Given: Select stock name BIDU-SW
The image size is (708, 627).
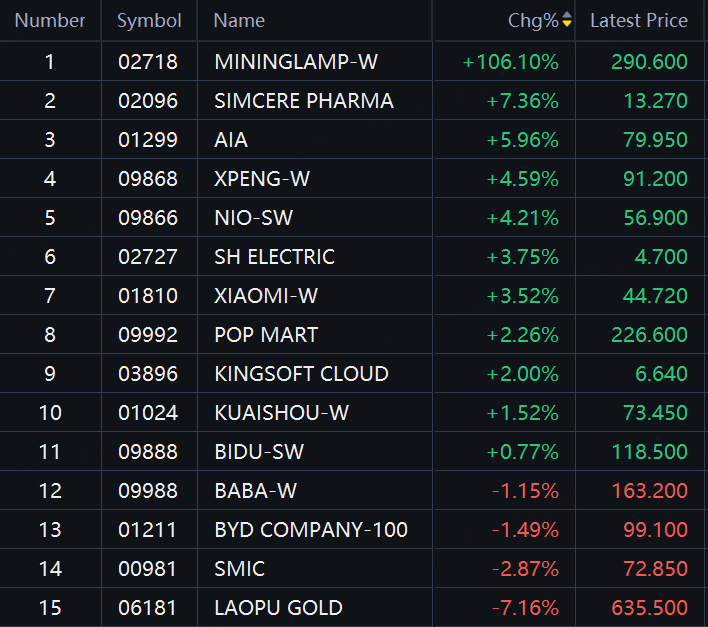Looking at the screenshot, I should (259, 452).
